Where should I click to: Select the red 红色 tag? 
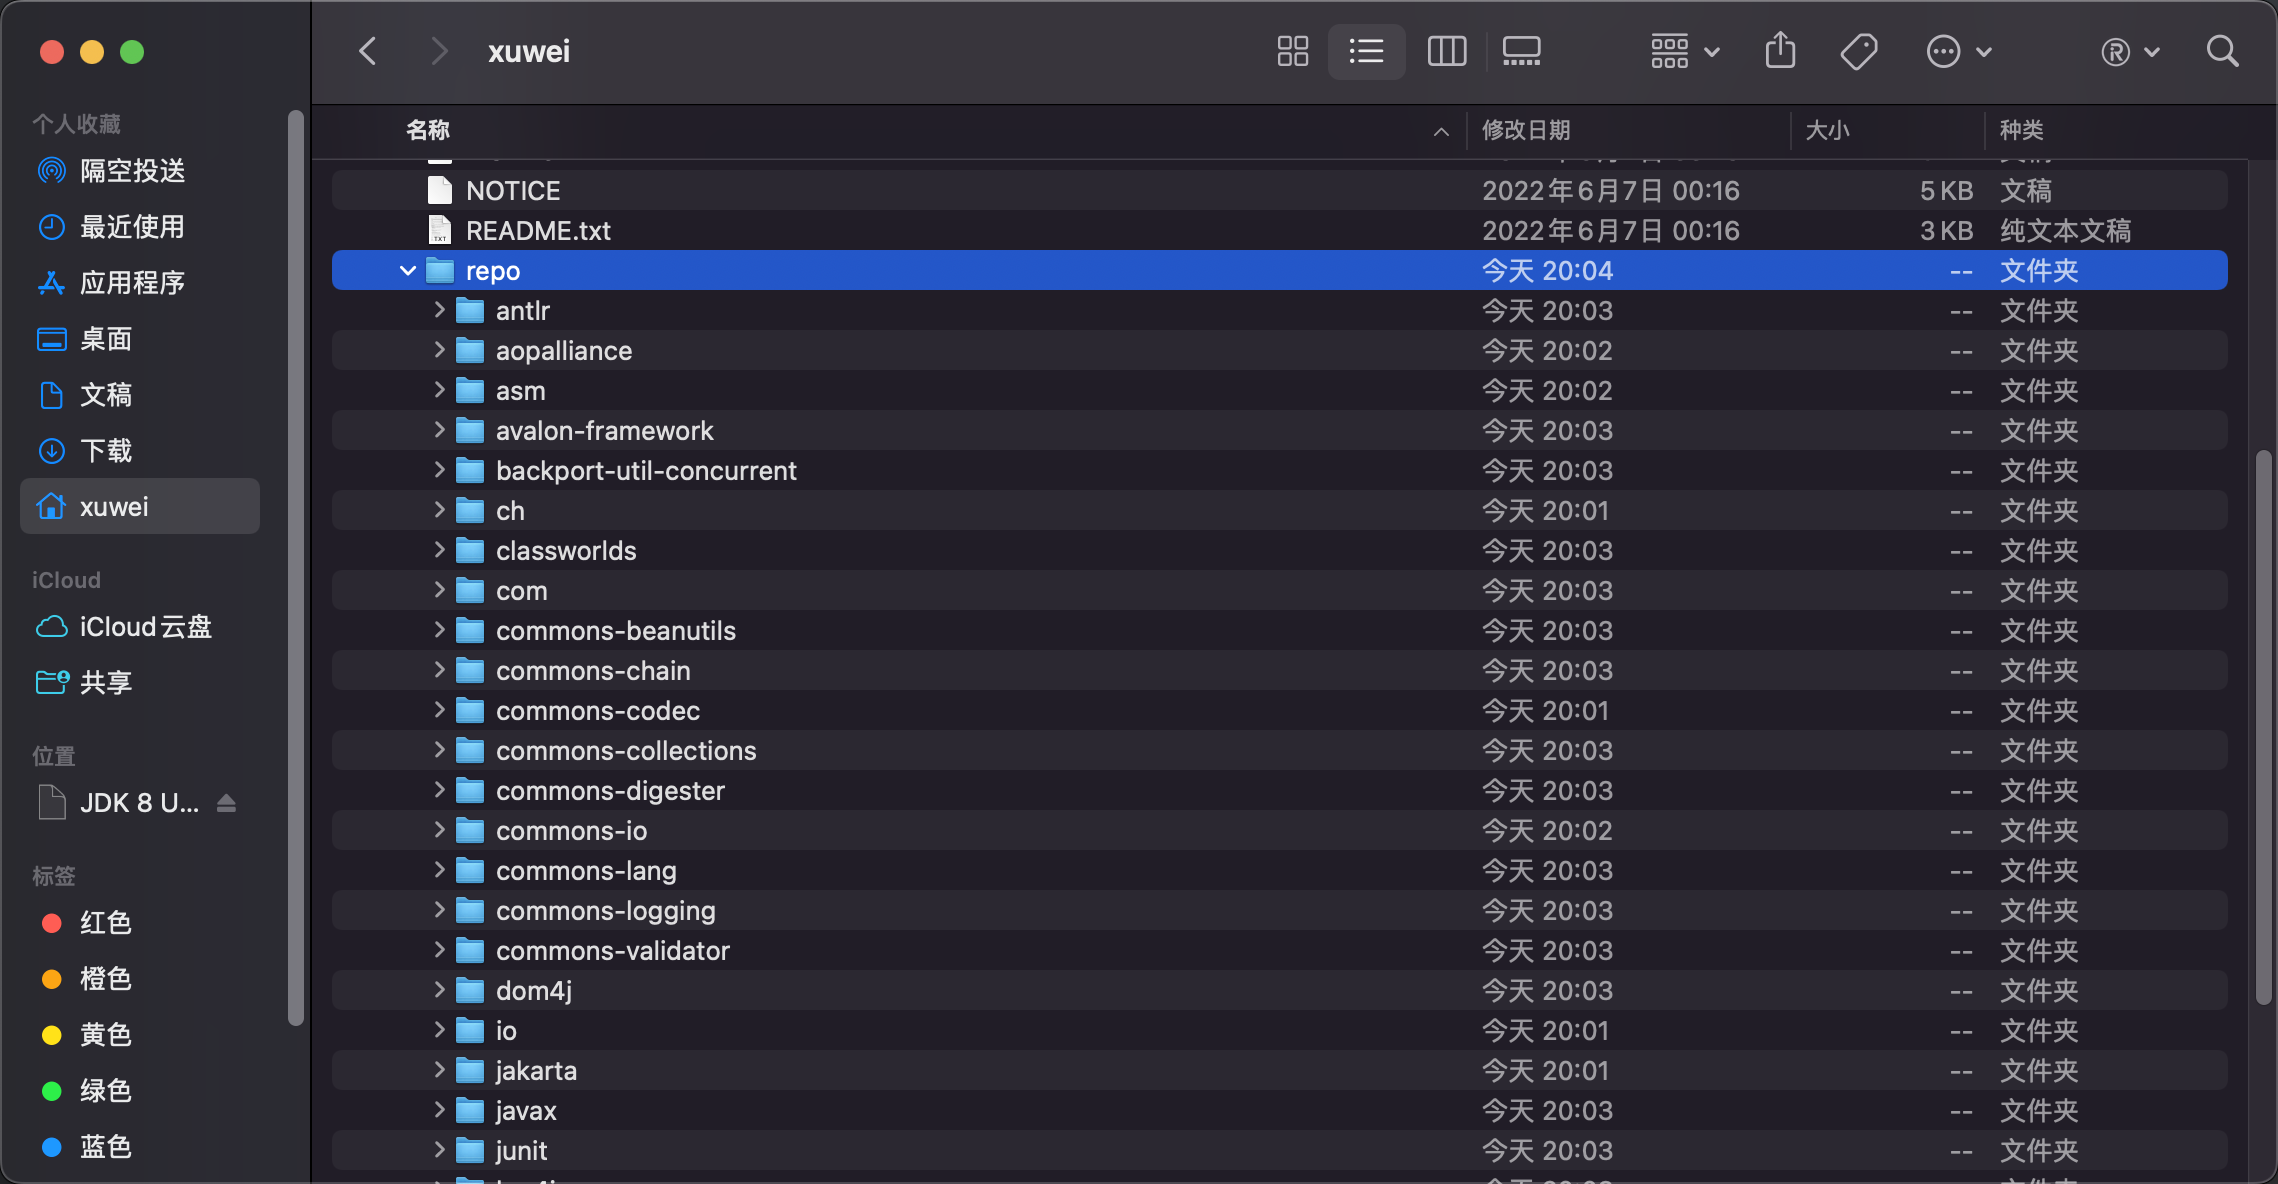104,923
